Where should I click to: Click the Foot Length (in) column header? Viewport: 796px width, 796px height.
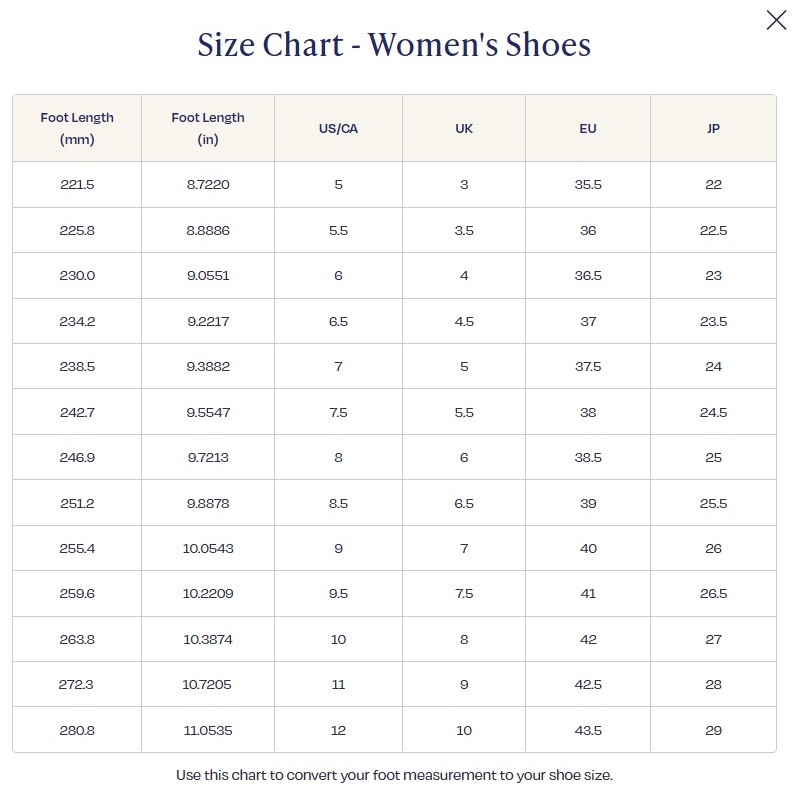208,128
